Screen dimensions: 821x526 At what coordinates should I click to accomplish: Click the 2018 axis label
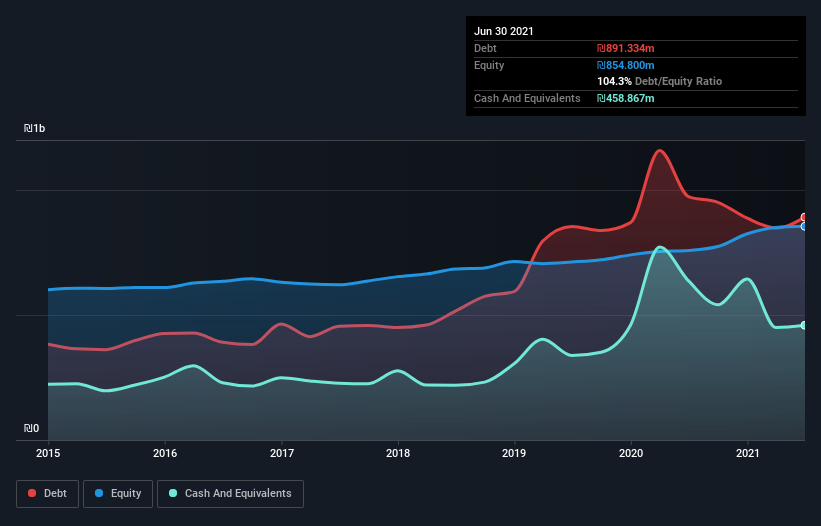click(398, 453)
